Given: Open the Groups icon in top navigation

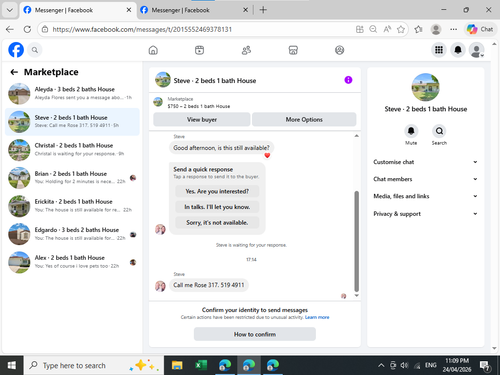Looking at the screenshot, I should coord(339,50).
